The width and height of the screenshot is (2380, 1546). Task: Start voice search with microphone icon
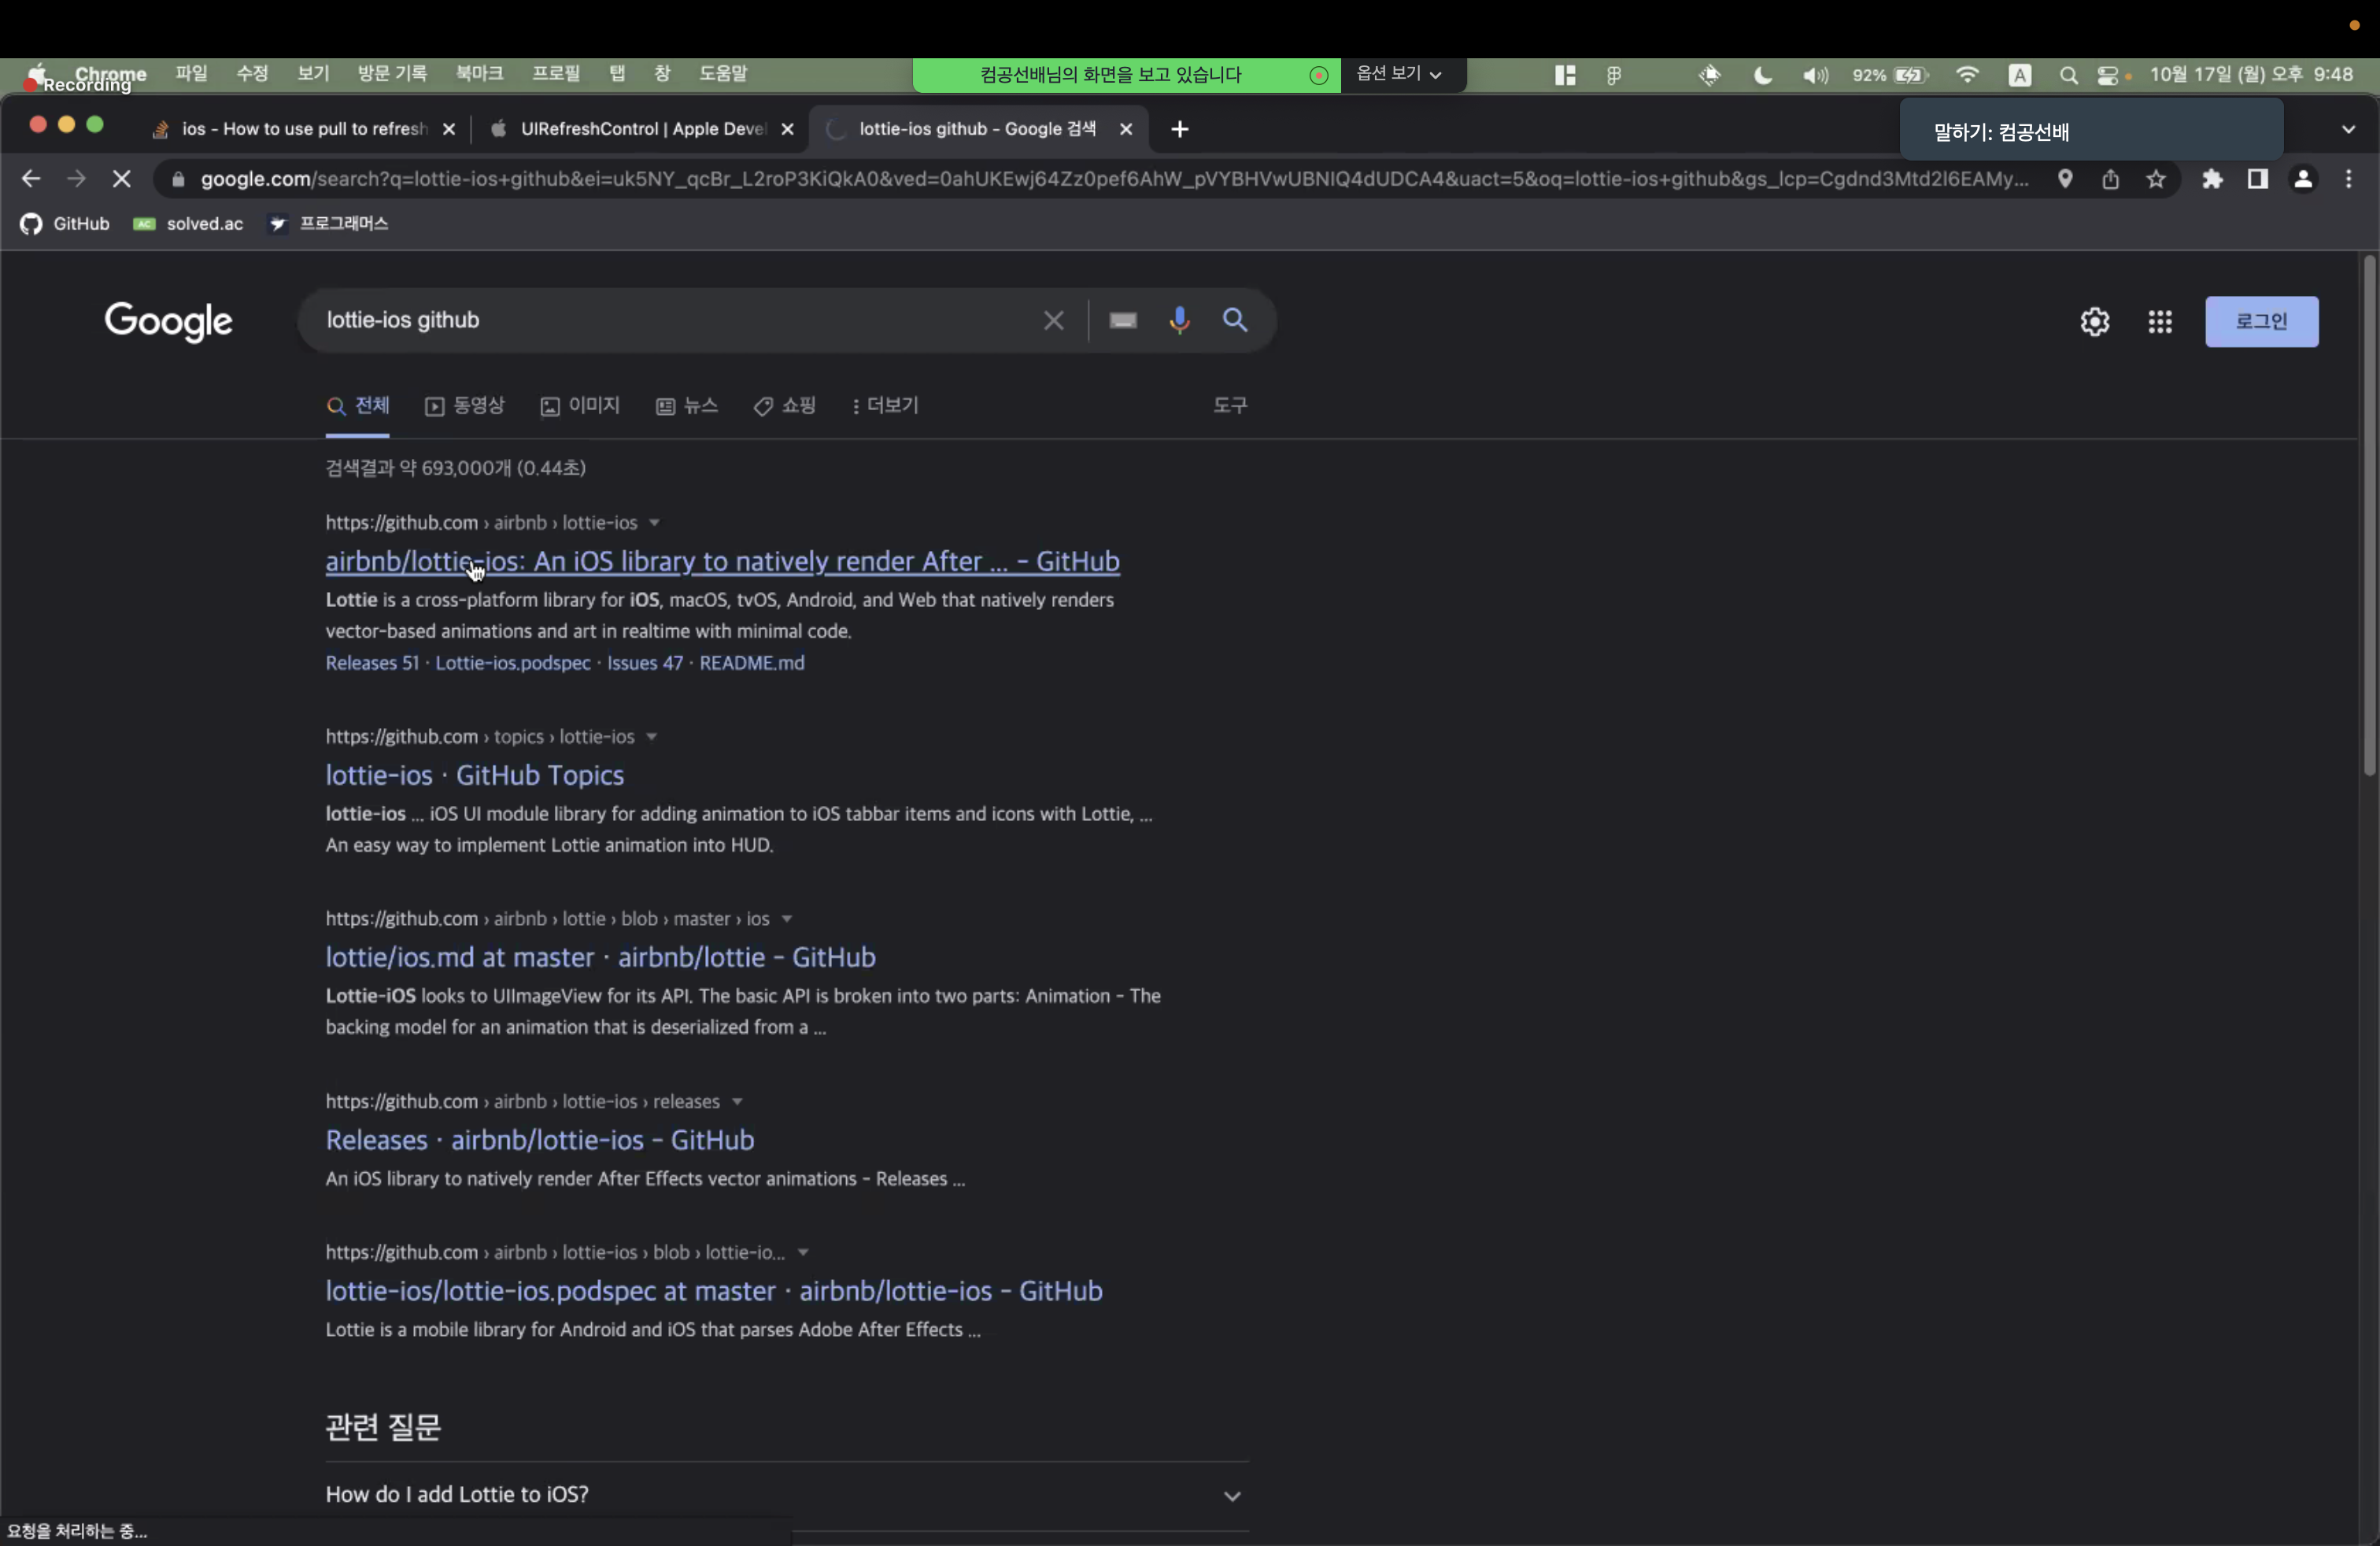1180,320
